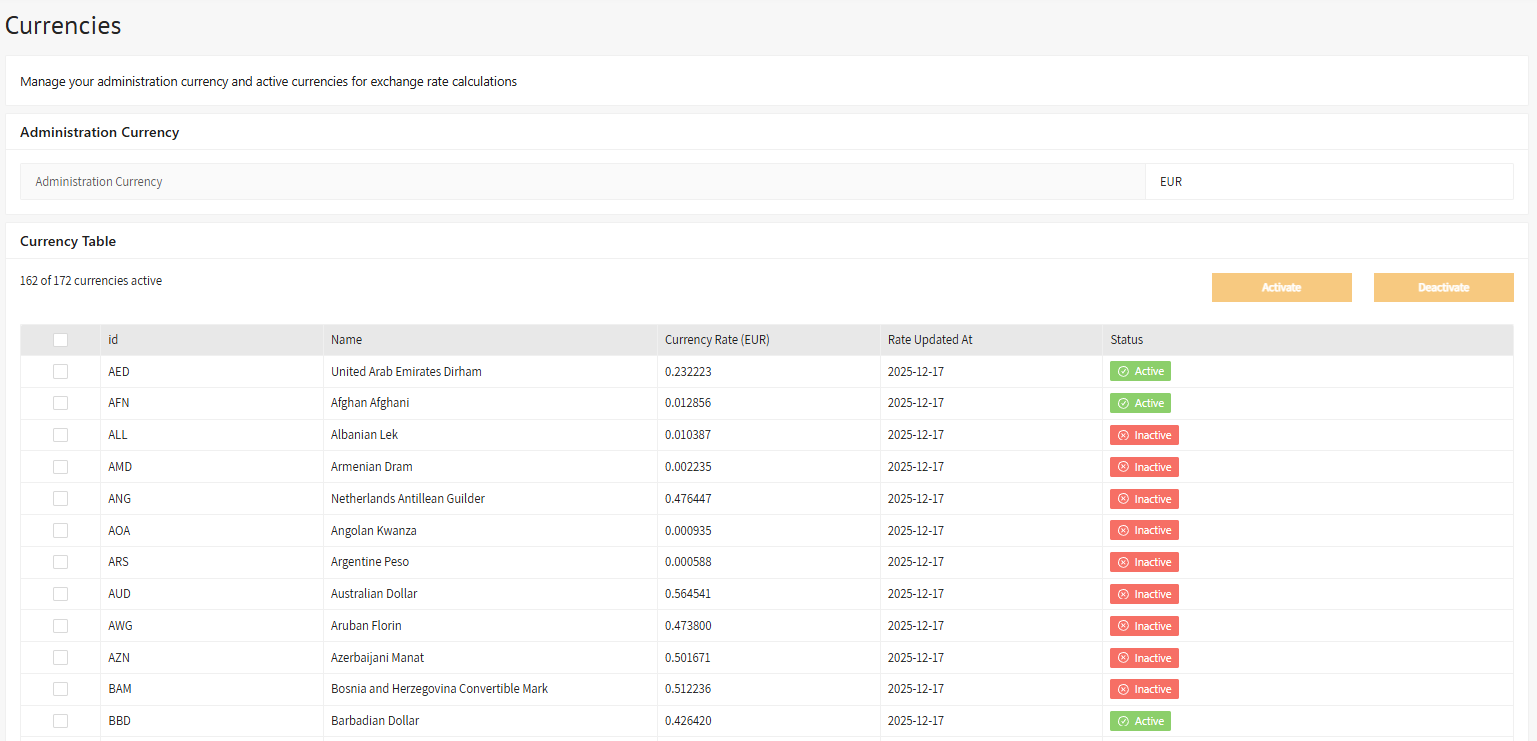Click the Active badge for Barbadian Dollar
Screen dimensions: 1537x741
[1140, 721]
